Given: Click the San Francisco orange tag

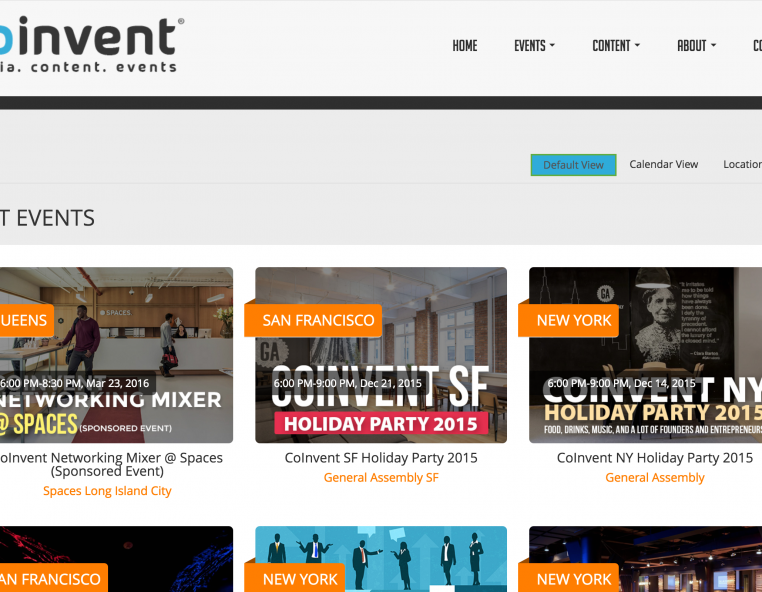Looking at the screenshot, I should [318, 320].
